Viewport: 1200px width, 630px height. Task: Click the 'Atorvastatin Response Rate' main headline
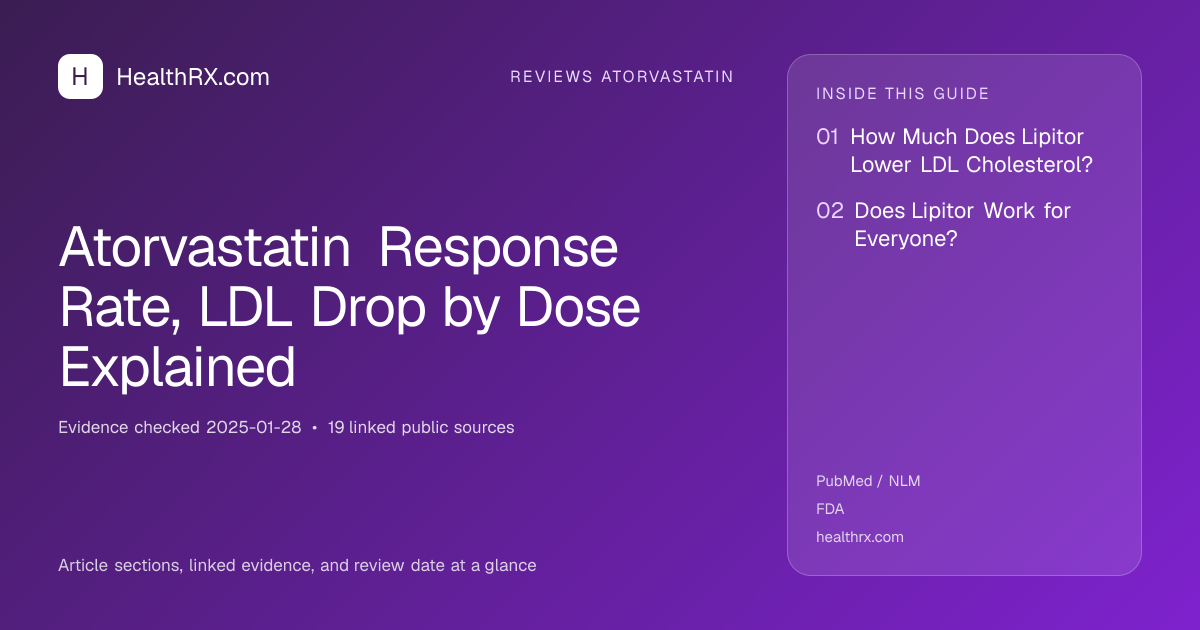pyautogui.click(x=350, y=308)
